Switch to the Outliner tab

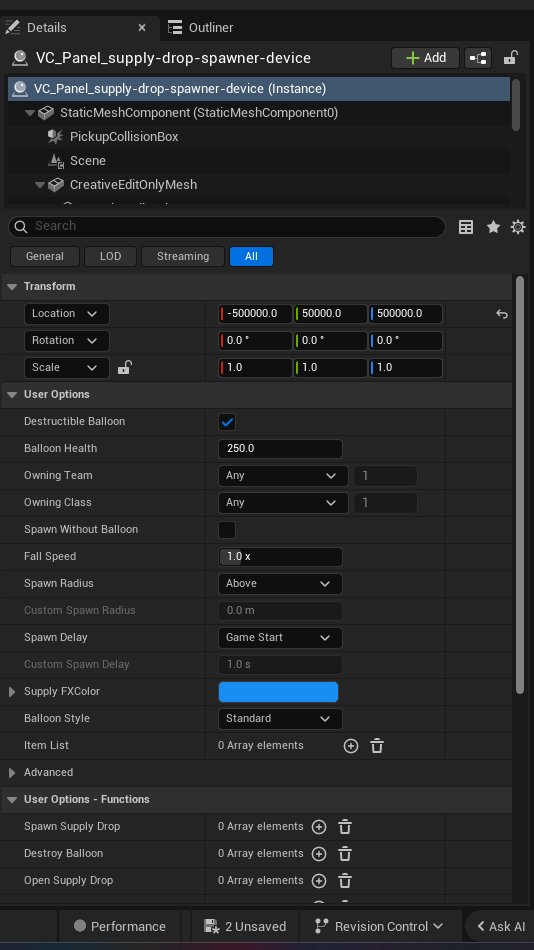pos(200,27)
